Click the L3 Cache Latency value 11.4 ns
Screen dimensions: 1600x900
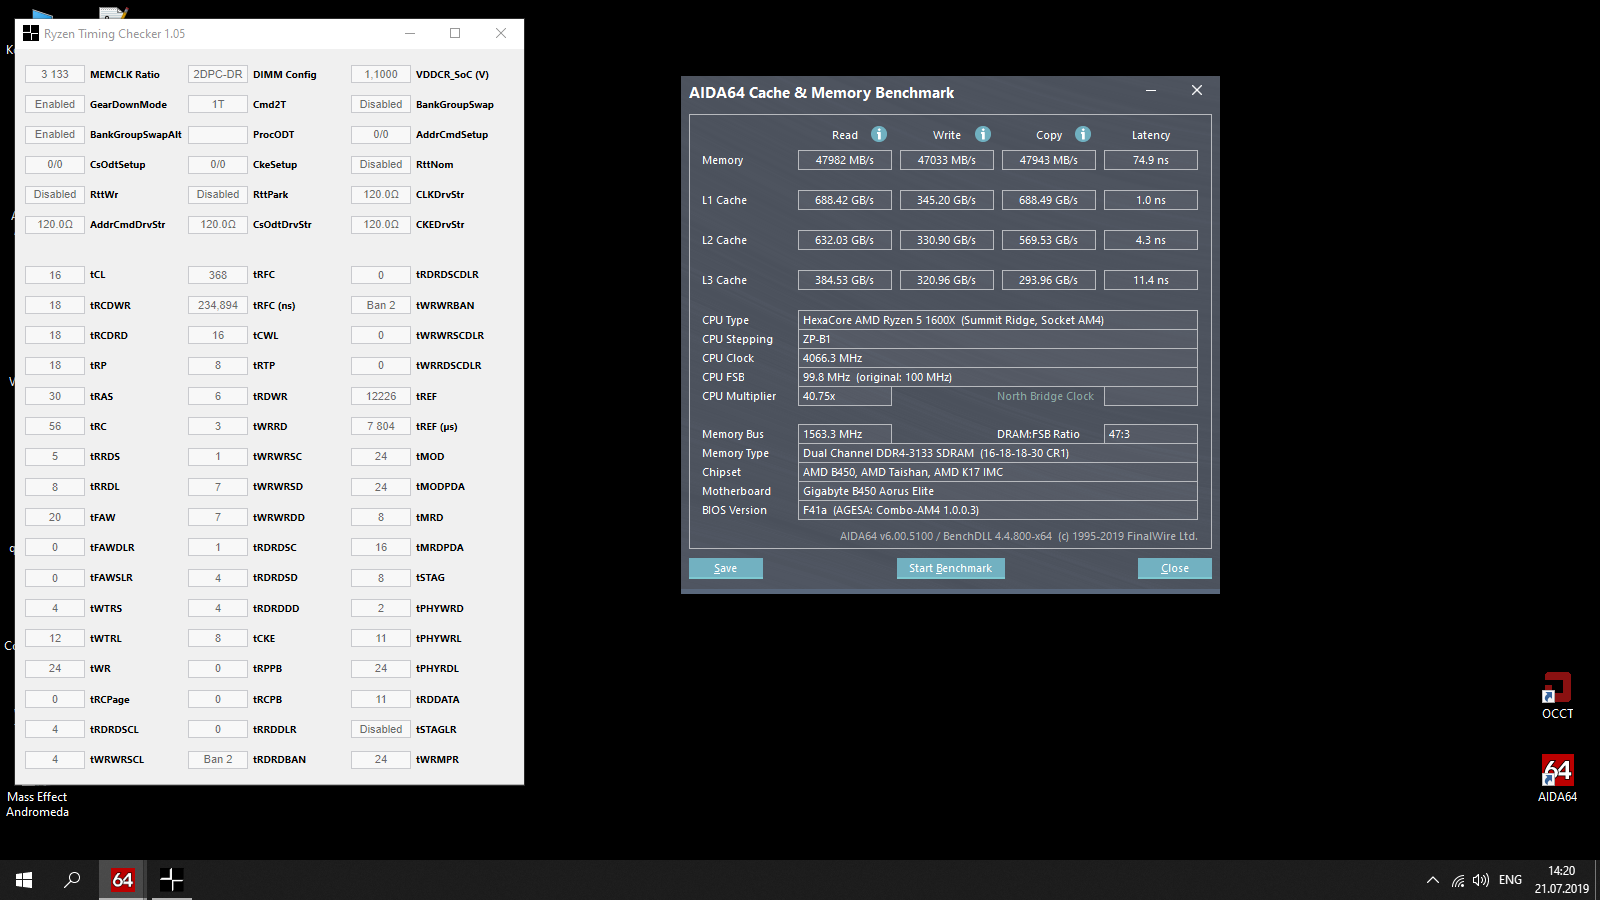(x=1151, y=280)
